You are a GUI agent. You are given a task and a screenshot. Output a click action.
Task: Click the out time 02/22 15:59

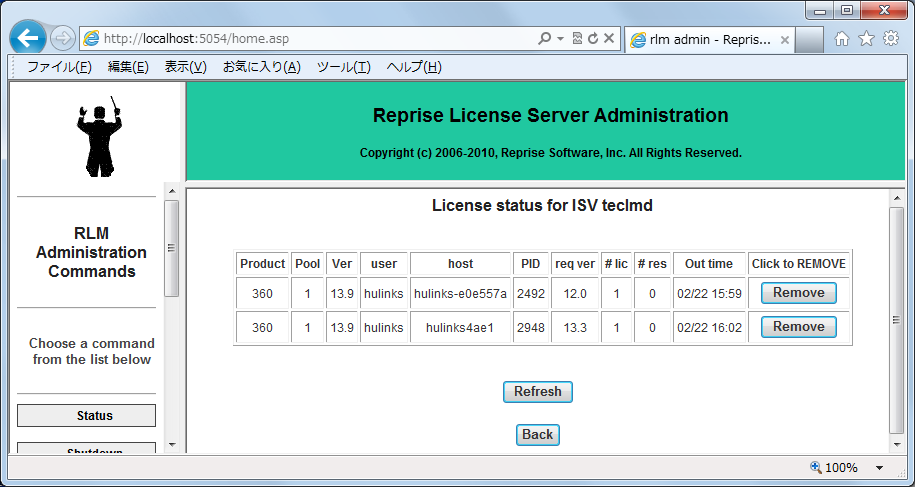(x=709, y=294)
